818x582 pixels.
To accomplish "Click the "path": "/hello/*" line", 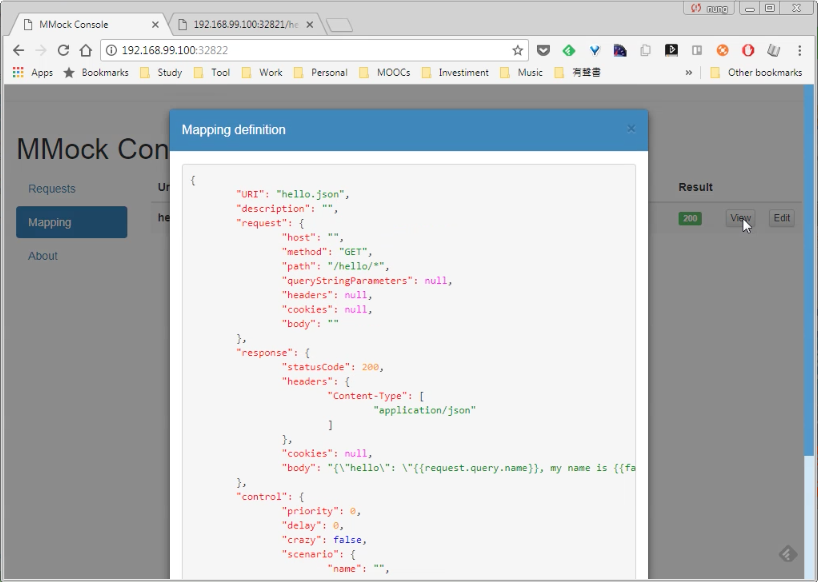I will pyautogui.click(x=335, y=266).
